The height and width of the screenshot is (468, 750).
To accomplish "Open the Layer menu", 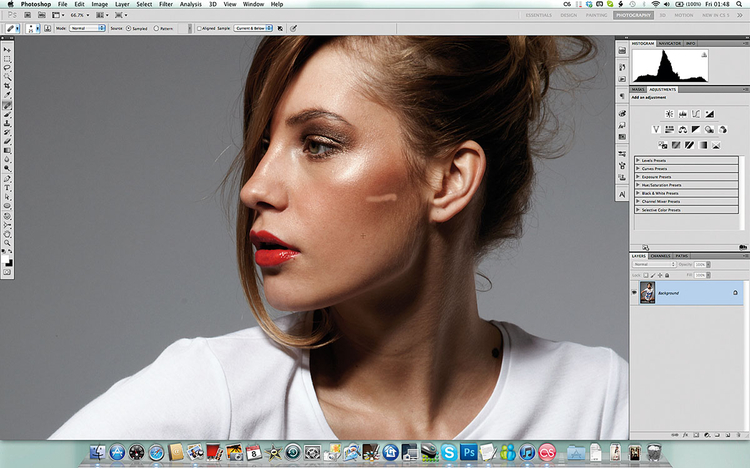I will pos(122,4).
